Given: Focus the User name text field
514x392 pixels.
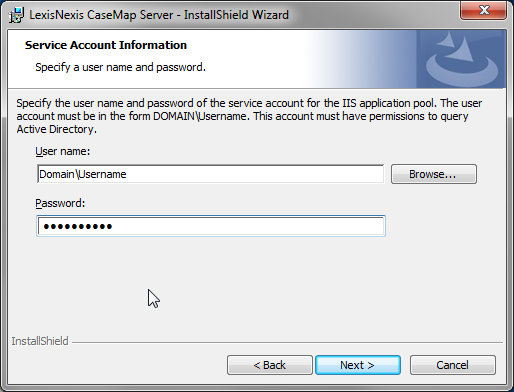Looking at the screenshot, I should (211, 174).
